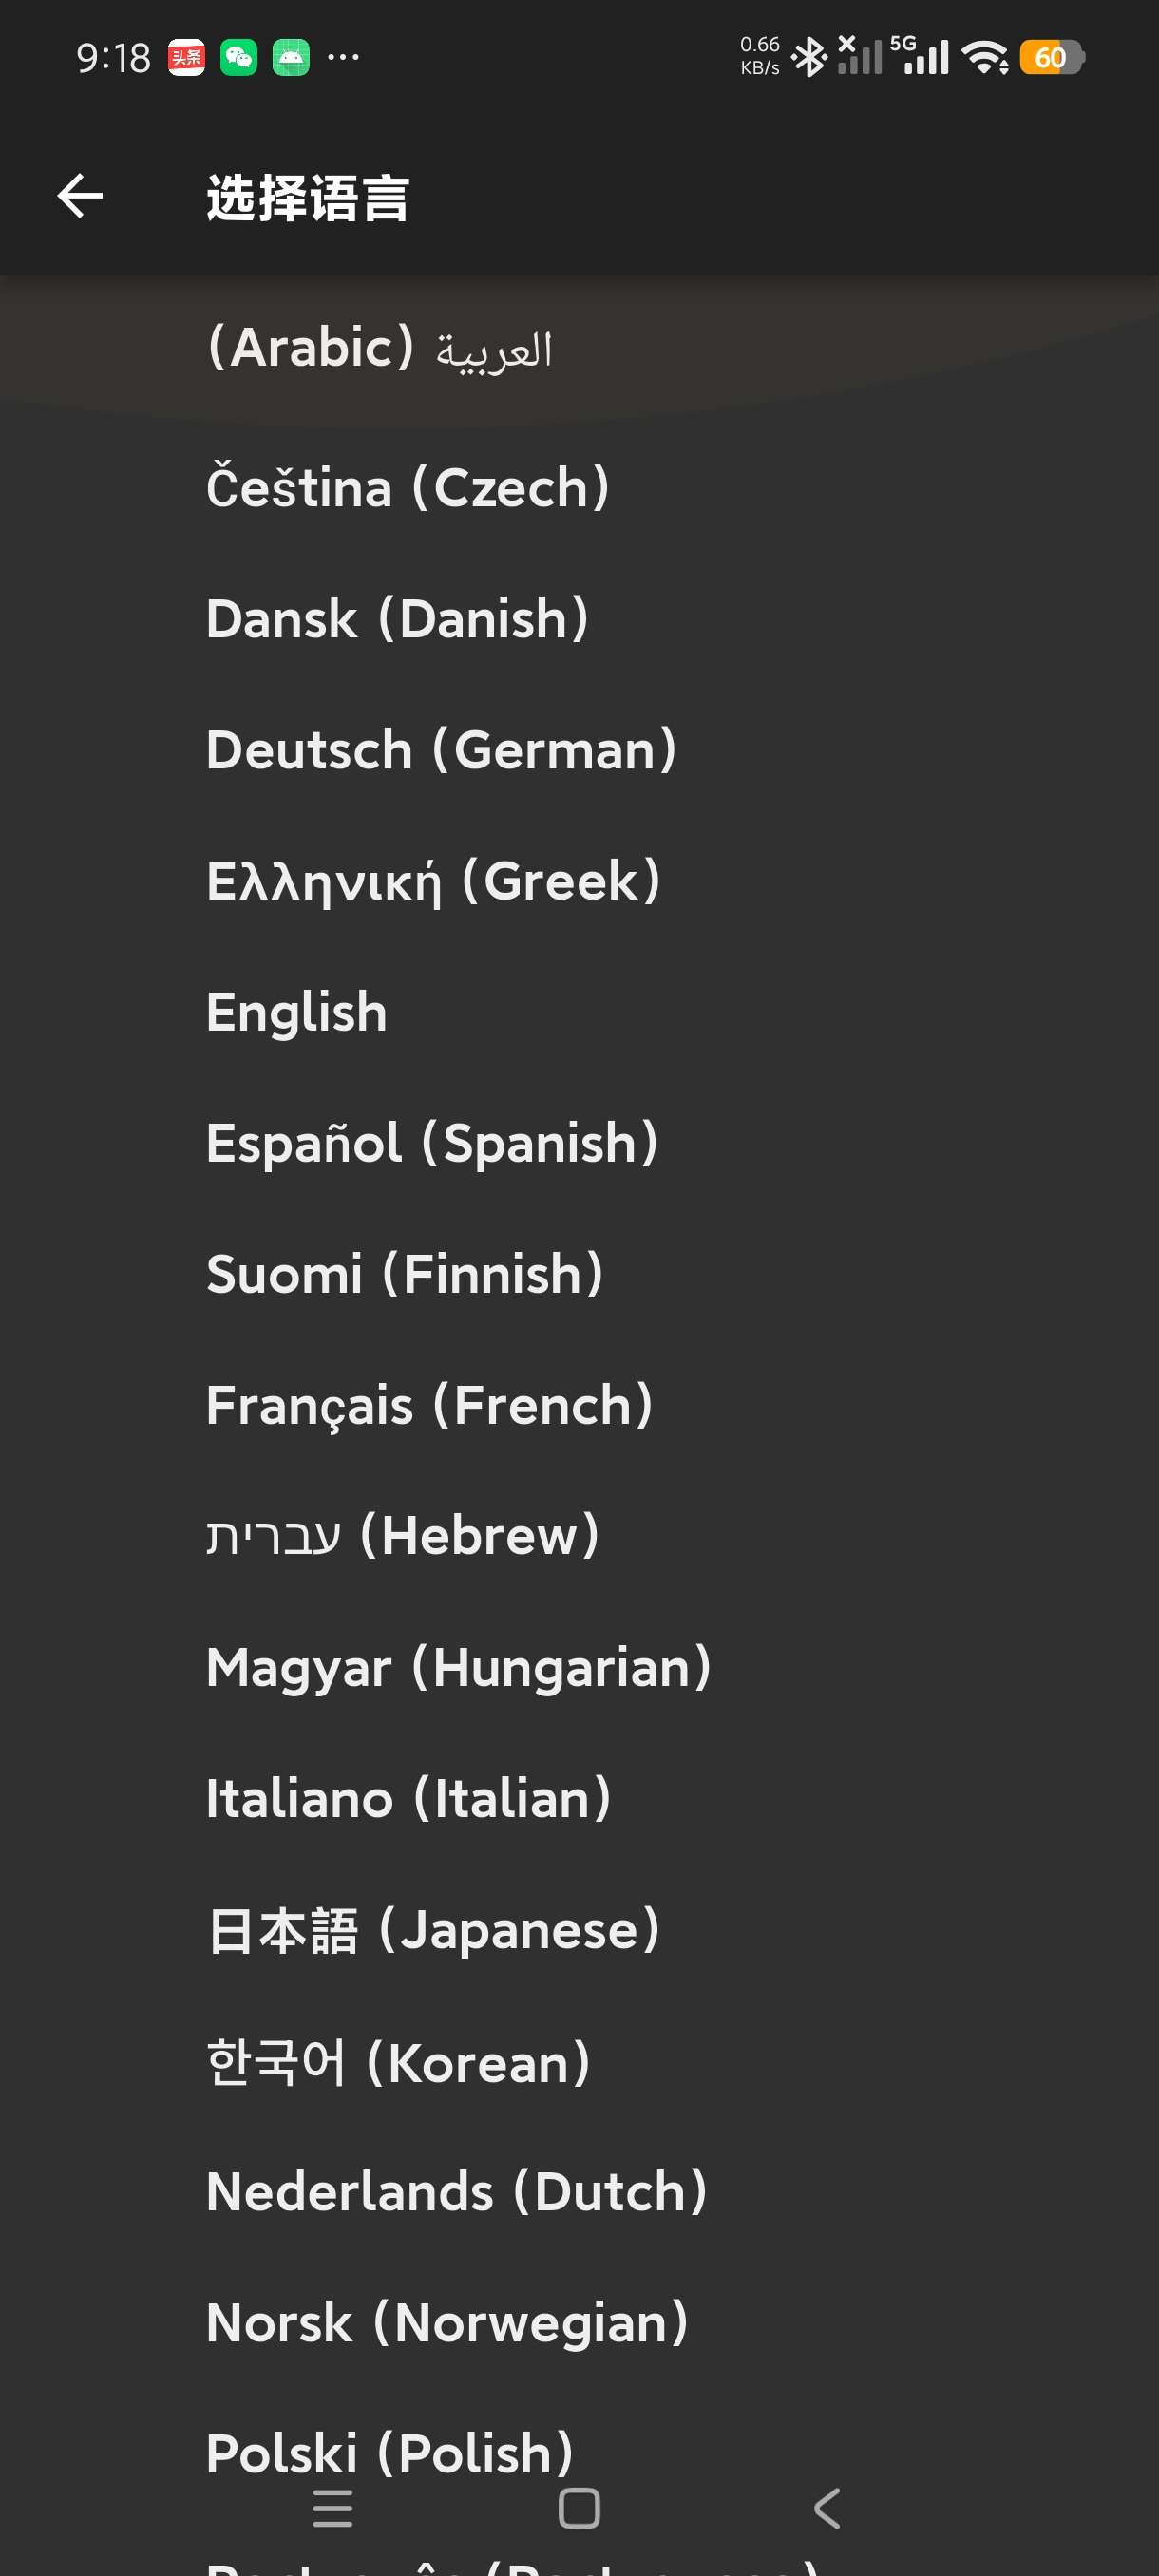
Task: Choose 한국어 (Korean) option
Action: pos(579,2061)
